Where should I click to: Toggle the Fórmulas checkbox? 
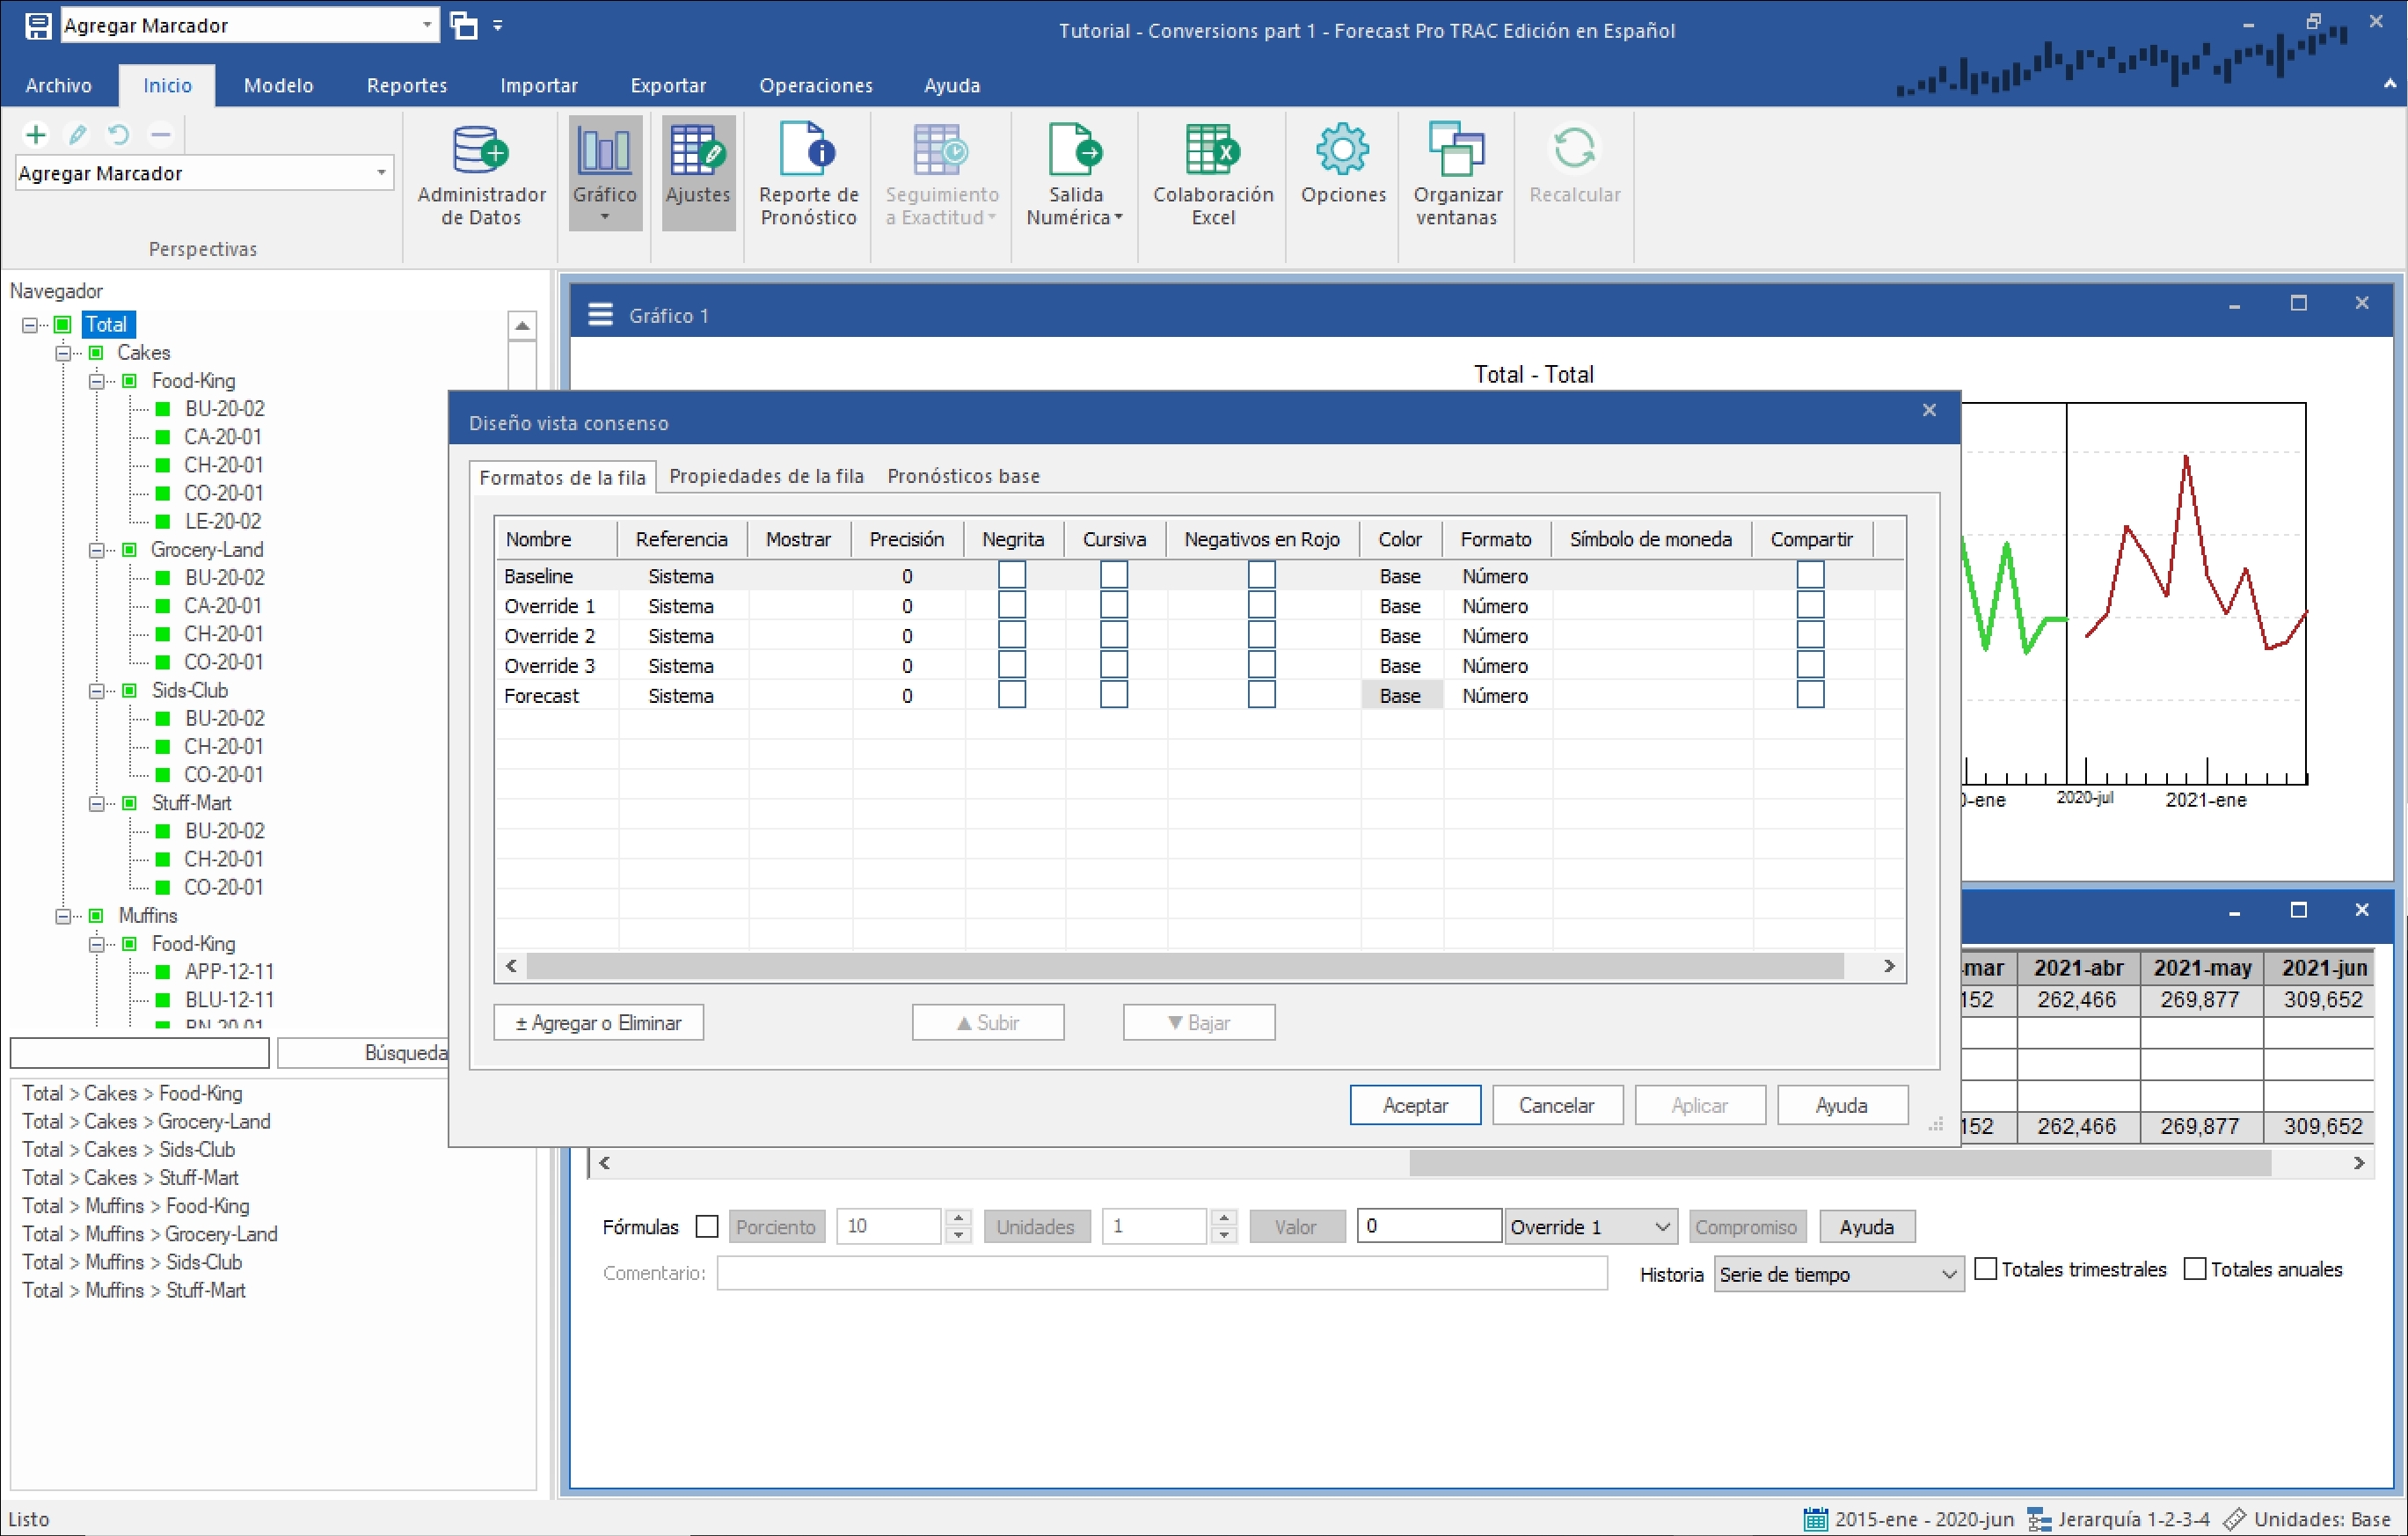click(x=707, y=1226)
